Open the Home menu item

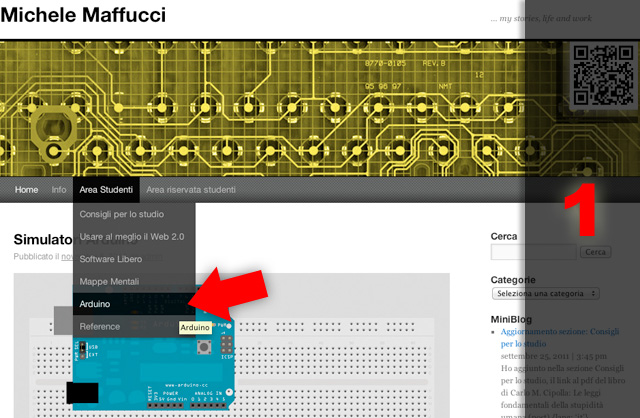(27, 190)
